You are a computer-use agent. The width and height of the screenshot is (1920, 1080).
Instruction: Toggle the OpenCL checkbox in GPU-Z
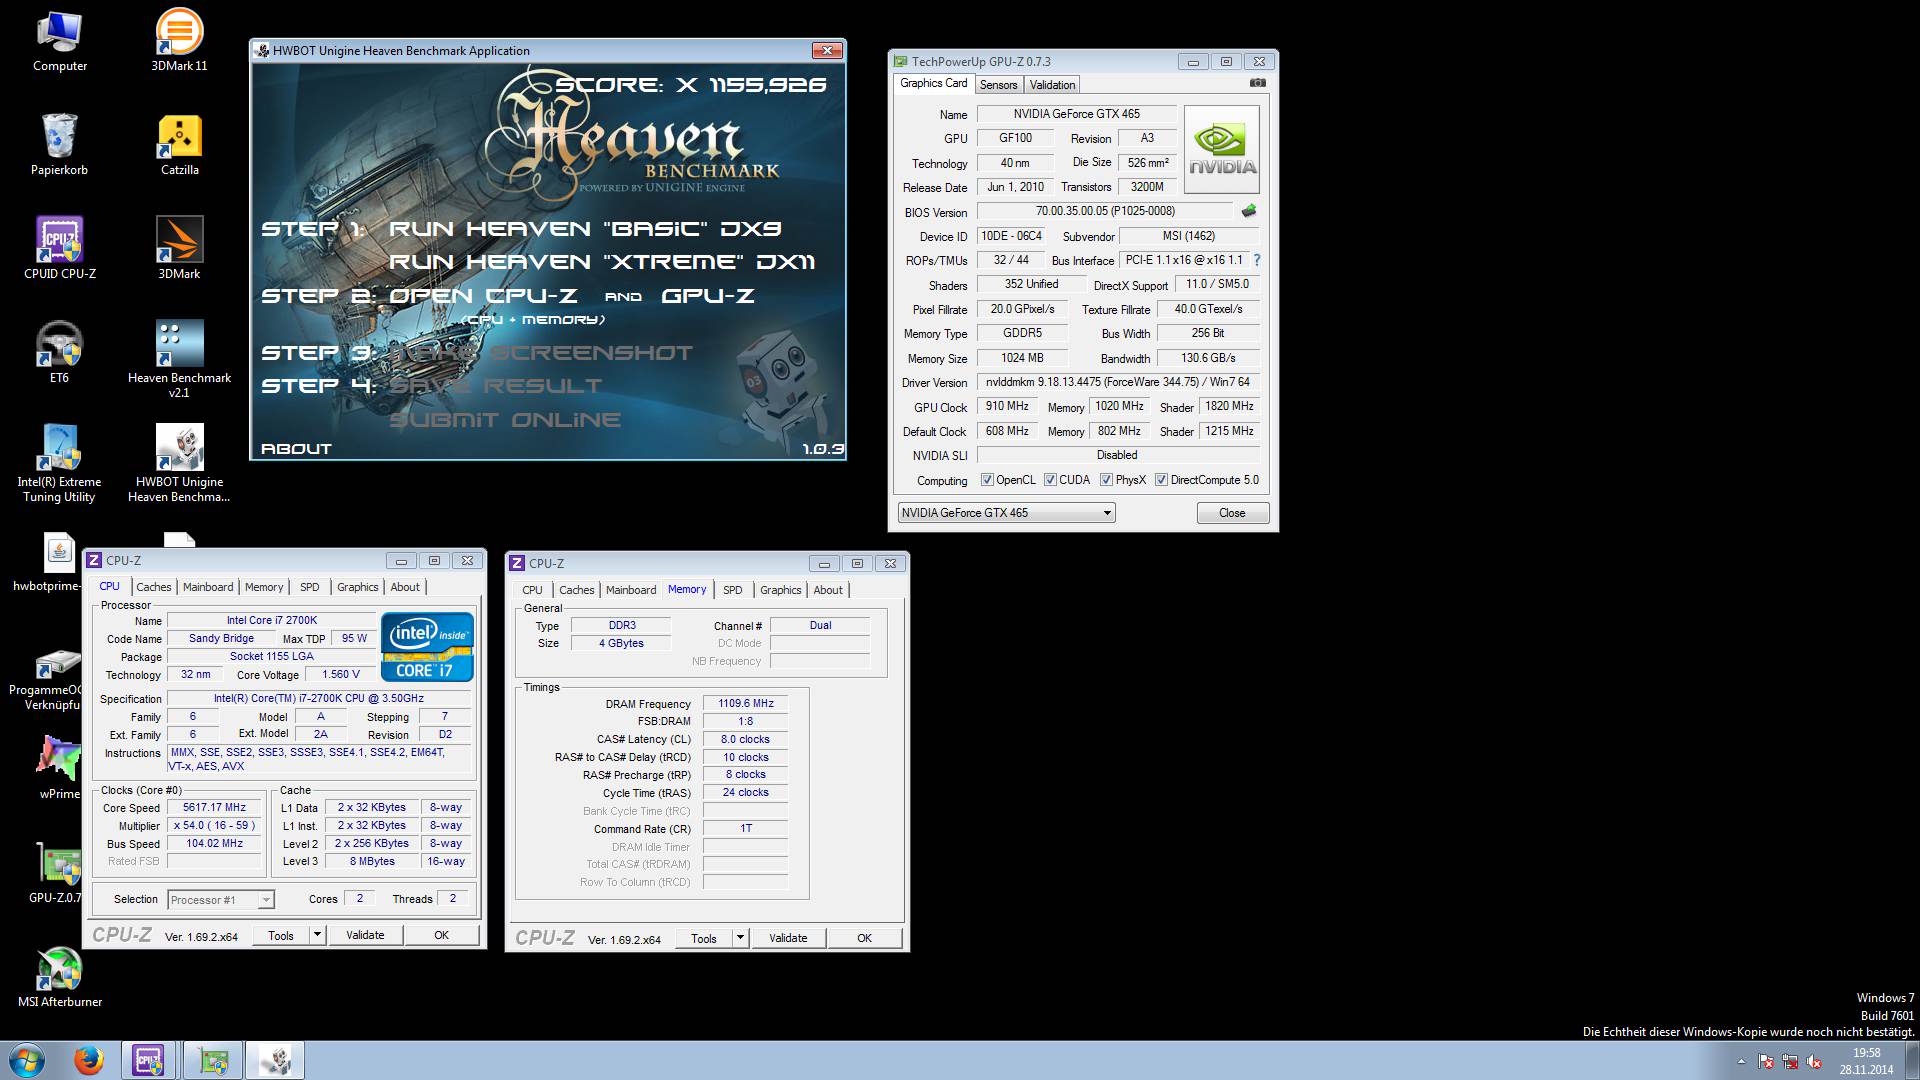tap(988, 480)
